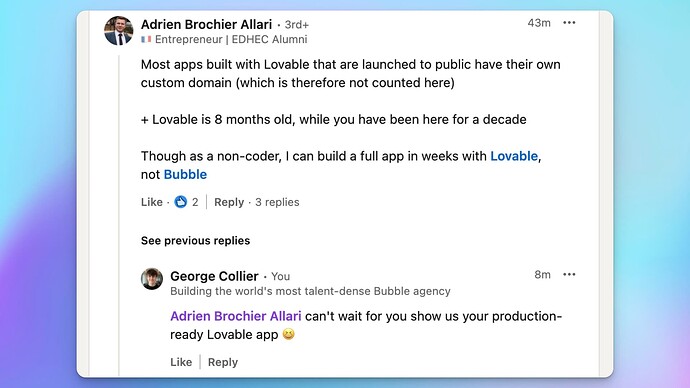Open the Lovable company link
690x388 pixels.
tap(514, 156)
